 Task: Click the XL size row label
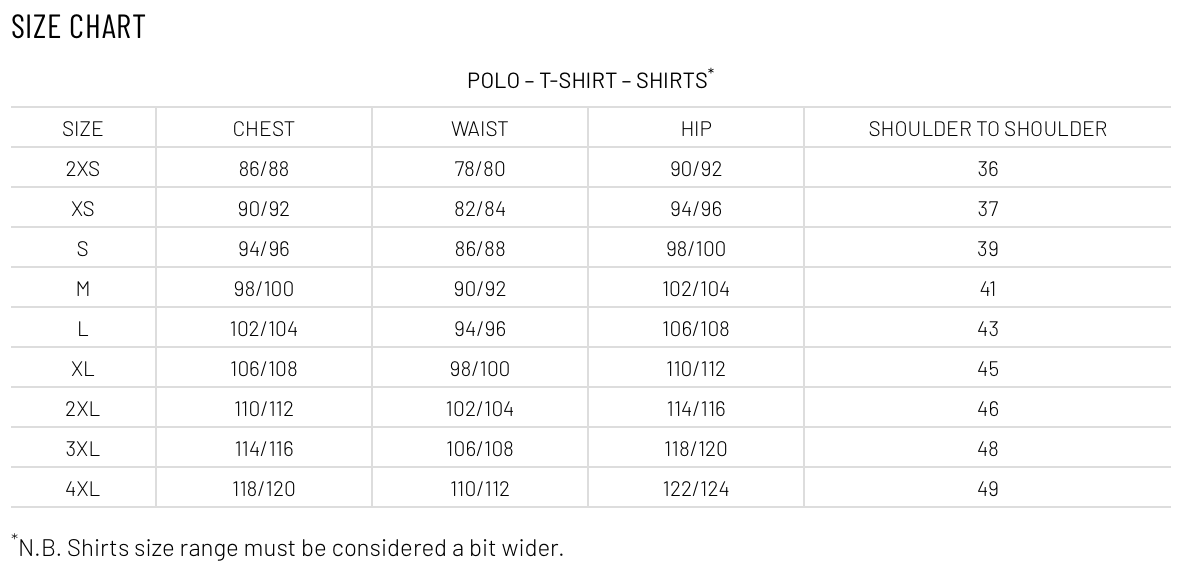point(83,369)
